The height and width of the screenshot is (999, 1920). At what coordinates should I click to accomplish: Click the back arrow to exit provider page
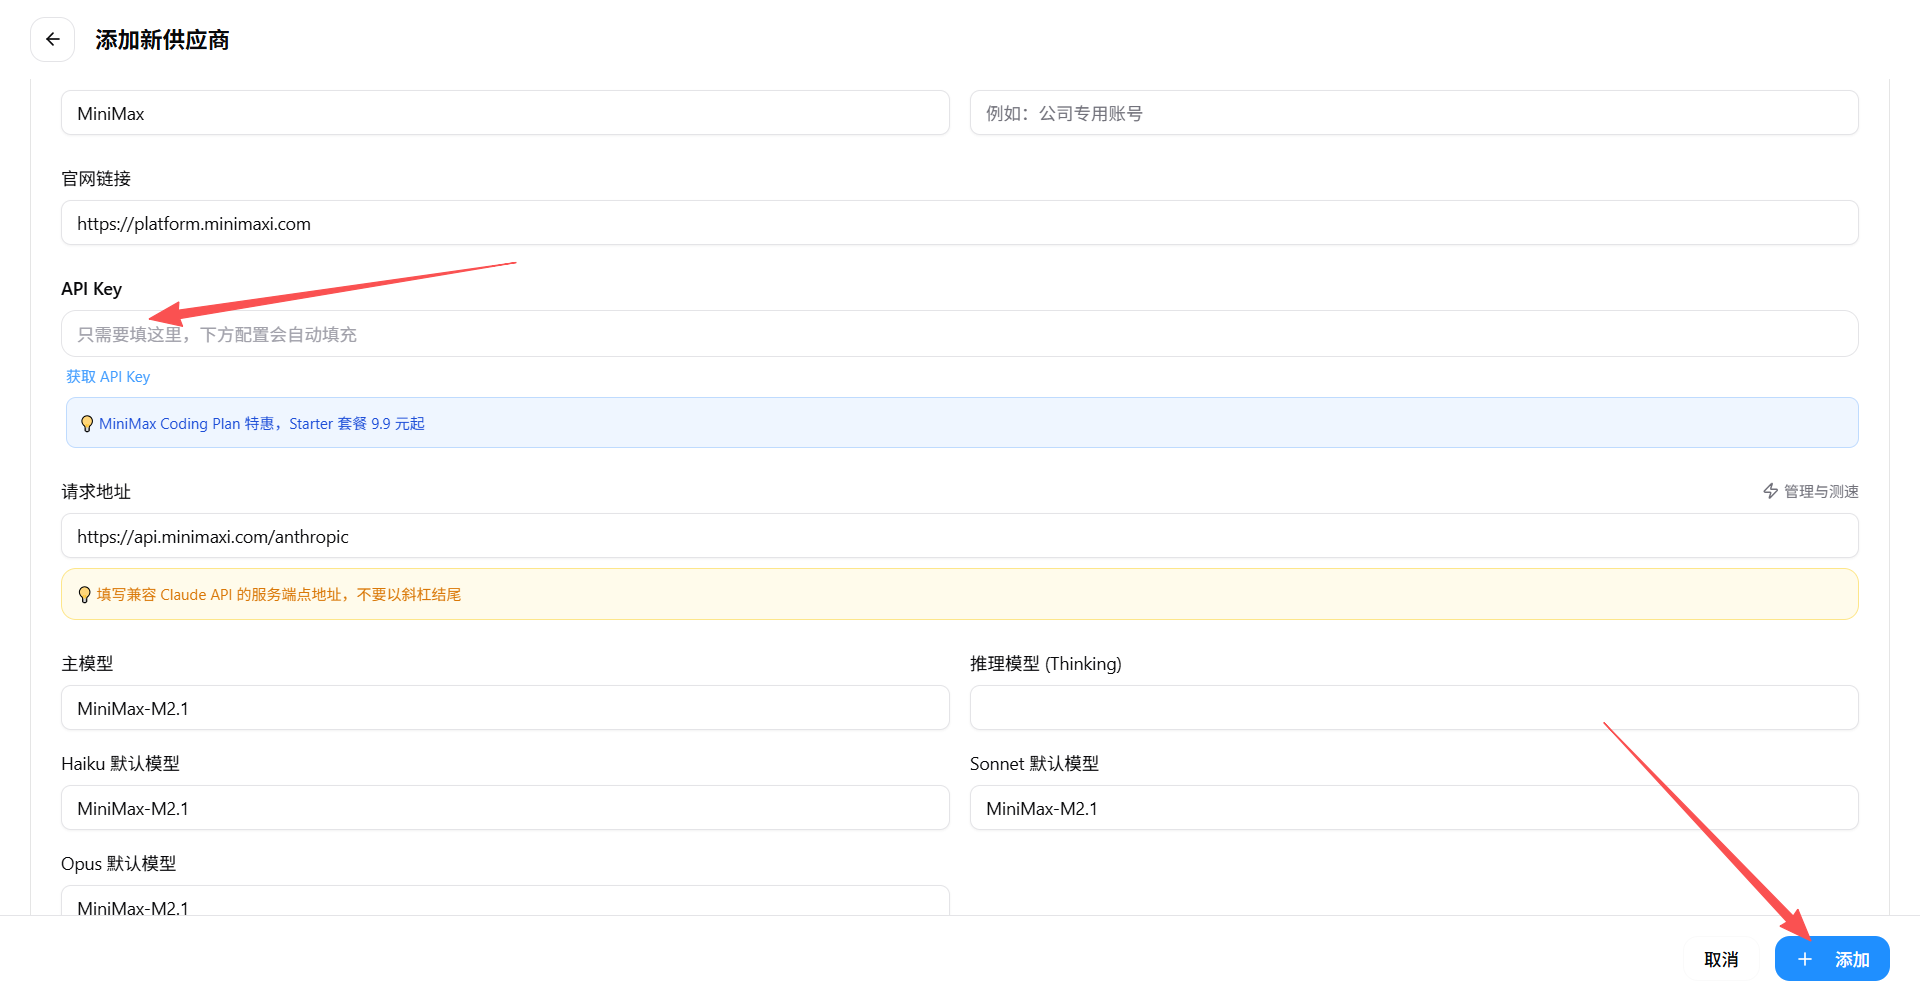tap(52, 39)
